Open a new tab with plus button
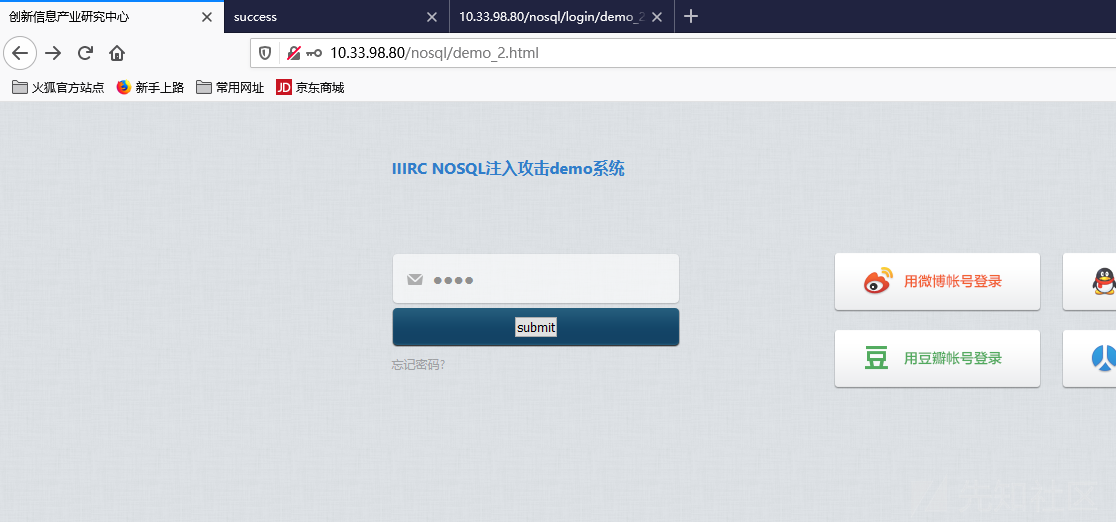 [x=690, y=16]
